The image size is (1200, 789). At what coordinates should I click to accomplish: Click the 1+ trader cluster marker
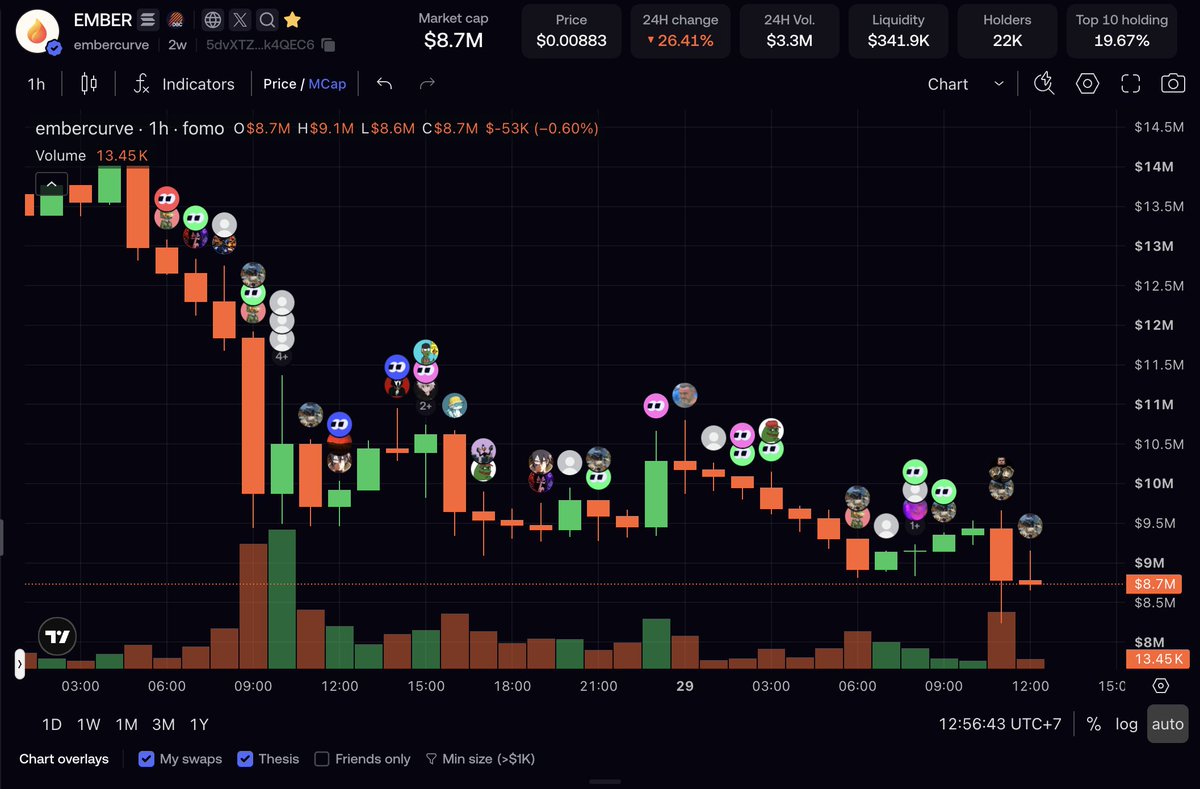pyautogui.click(x=914, y=526)
